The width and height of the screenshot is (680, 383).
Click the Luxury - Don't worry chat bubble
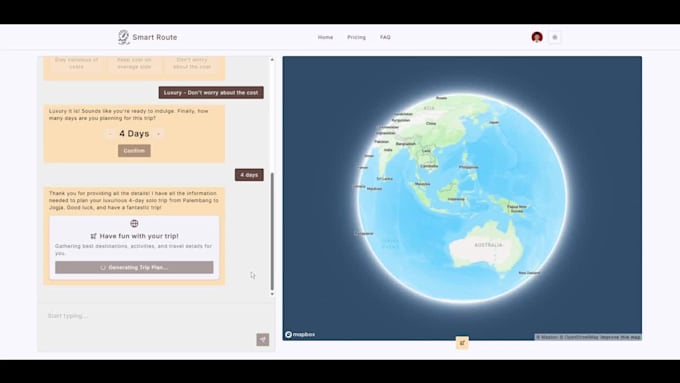[211, 92]
